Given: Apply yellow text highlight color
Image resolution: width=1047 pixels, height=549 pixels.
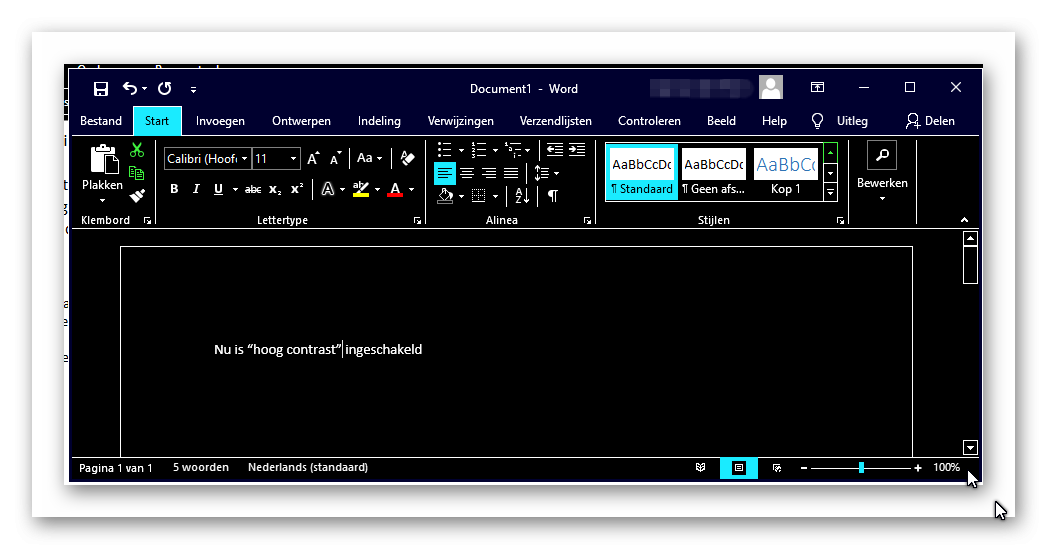Looking at the screenshot, I should (x=361, y=190).
